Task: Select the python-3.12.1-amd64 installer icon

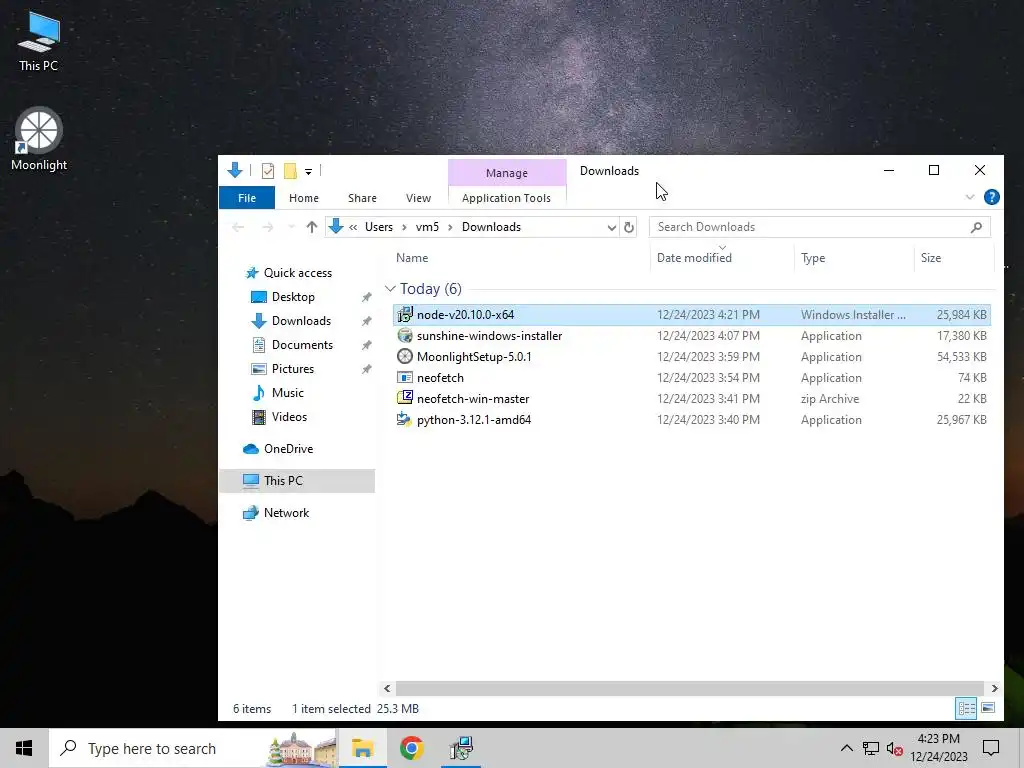Action: click(405, 419)
